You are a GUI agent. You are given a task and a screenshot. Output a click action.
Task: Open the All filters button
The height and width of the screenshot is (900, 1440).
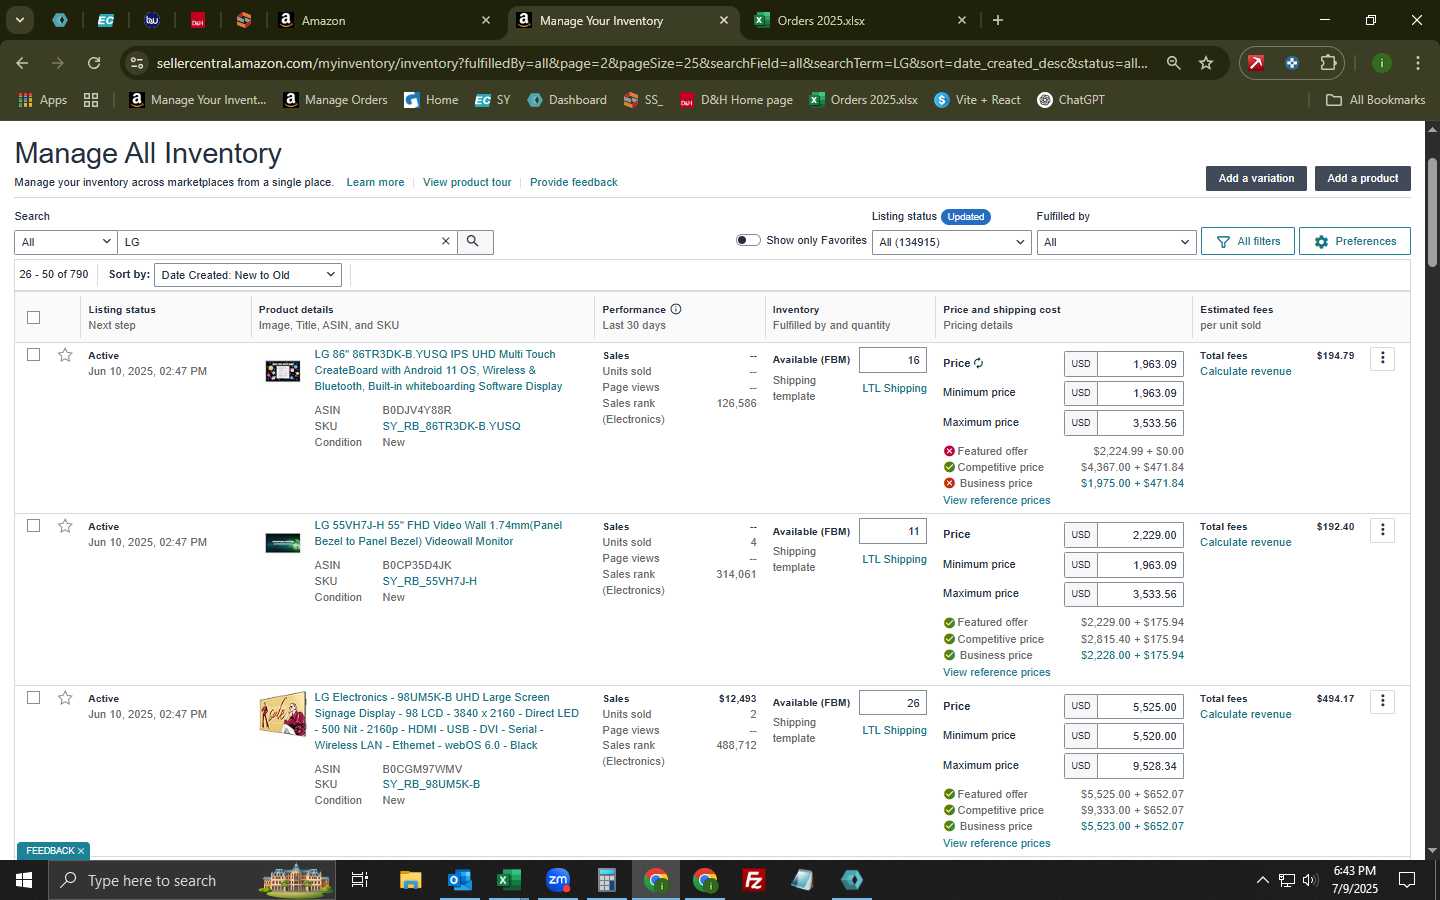coord(1248,241)
